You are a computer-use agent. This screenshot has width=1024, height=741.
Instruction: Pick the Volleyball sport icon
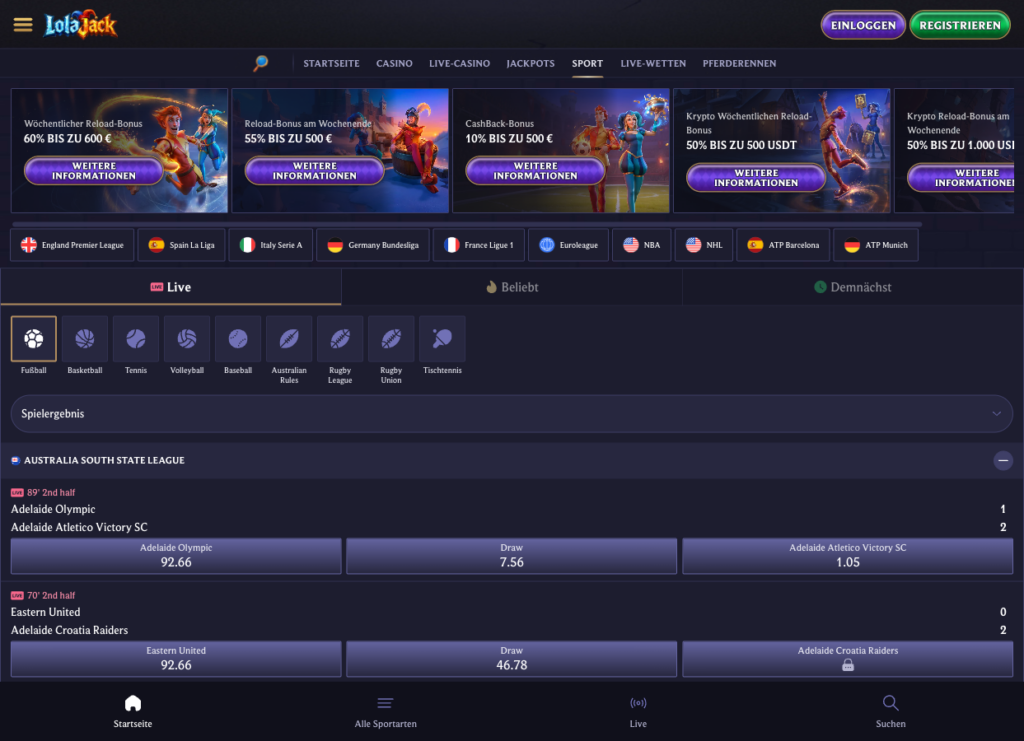187,339
